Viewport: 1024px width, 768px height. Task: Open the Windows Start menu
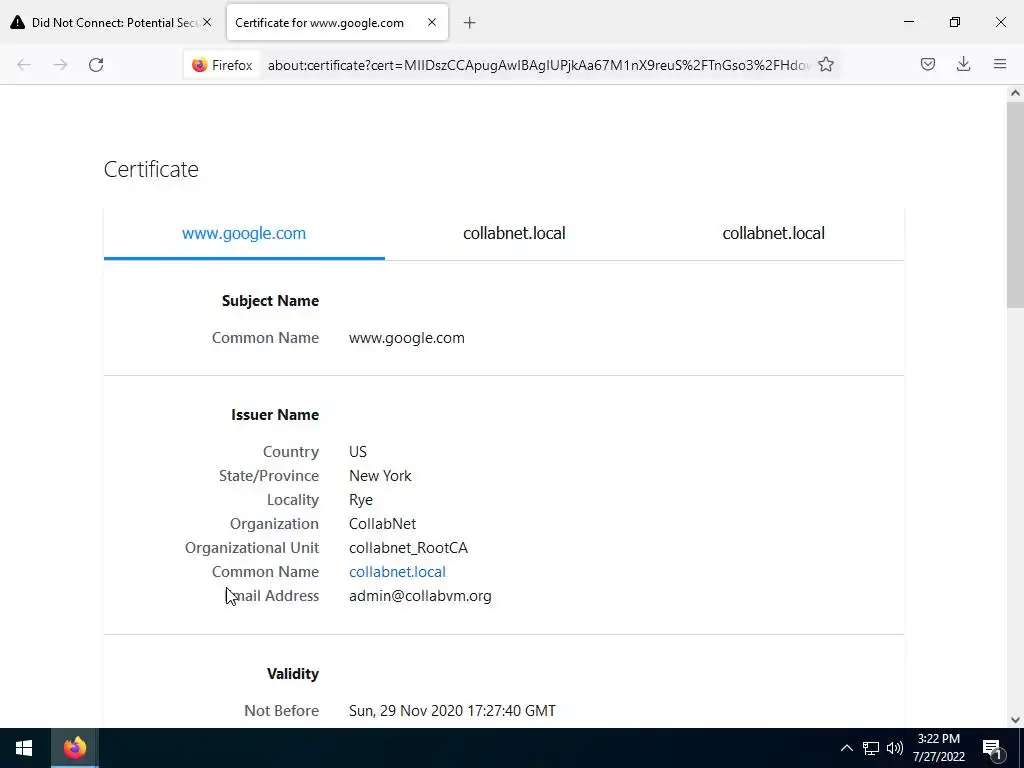pos(24,748)
